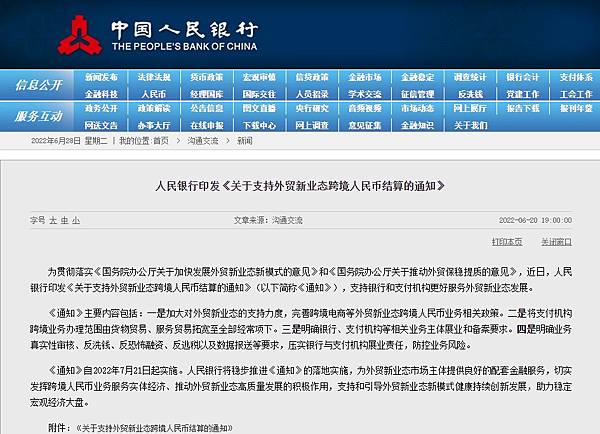
Task: Click the 文章来源: 沟通交流 text
Action: tap(268, 220)
